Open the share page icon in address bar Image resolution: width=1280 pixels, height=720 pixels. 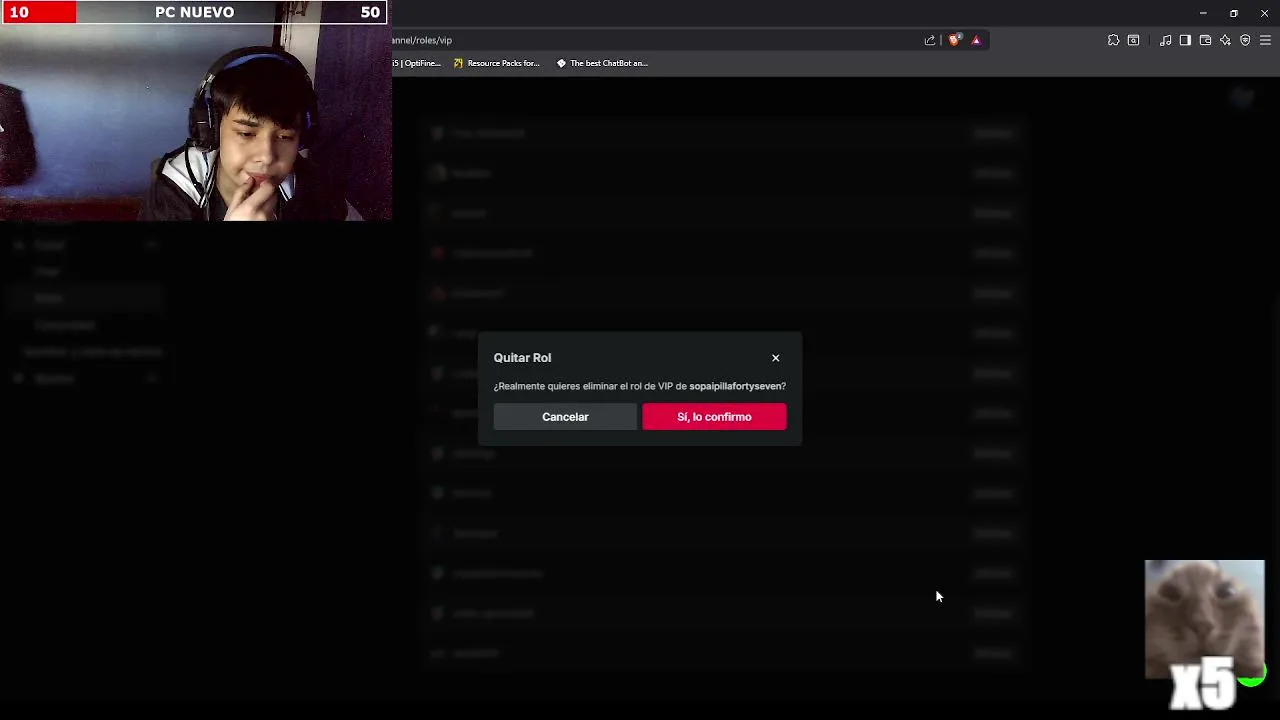click(930, 40)
